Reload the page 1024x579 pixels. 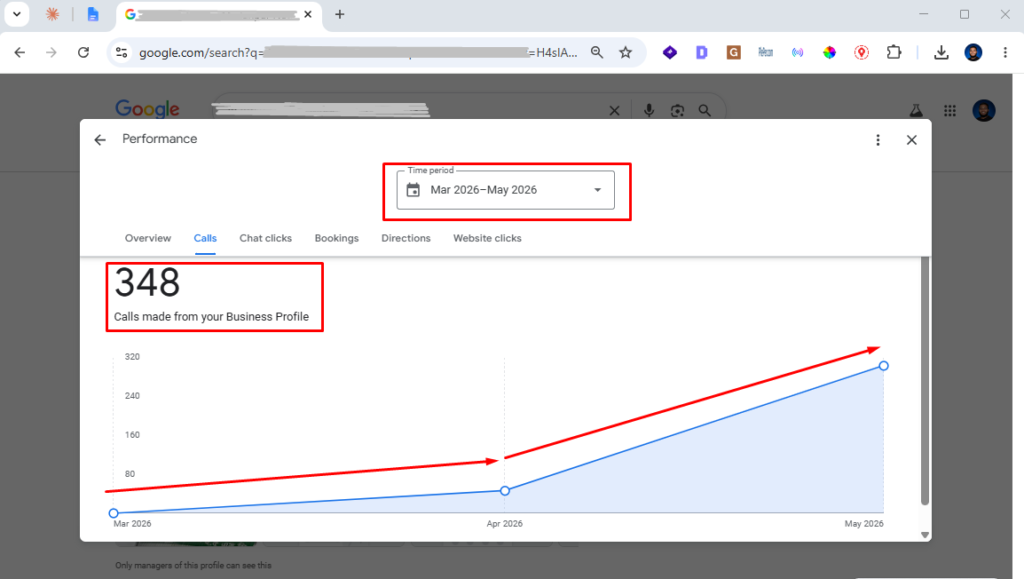83,52
